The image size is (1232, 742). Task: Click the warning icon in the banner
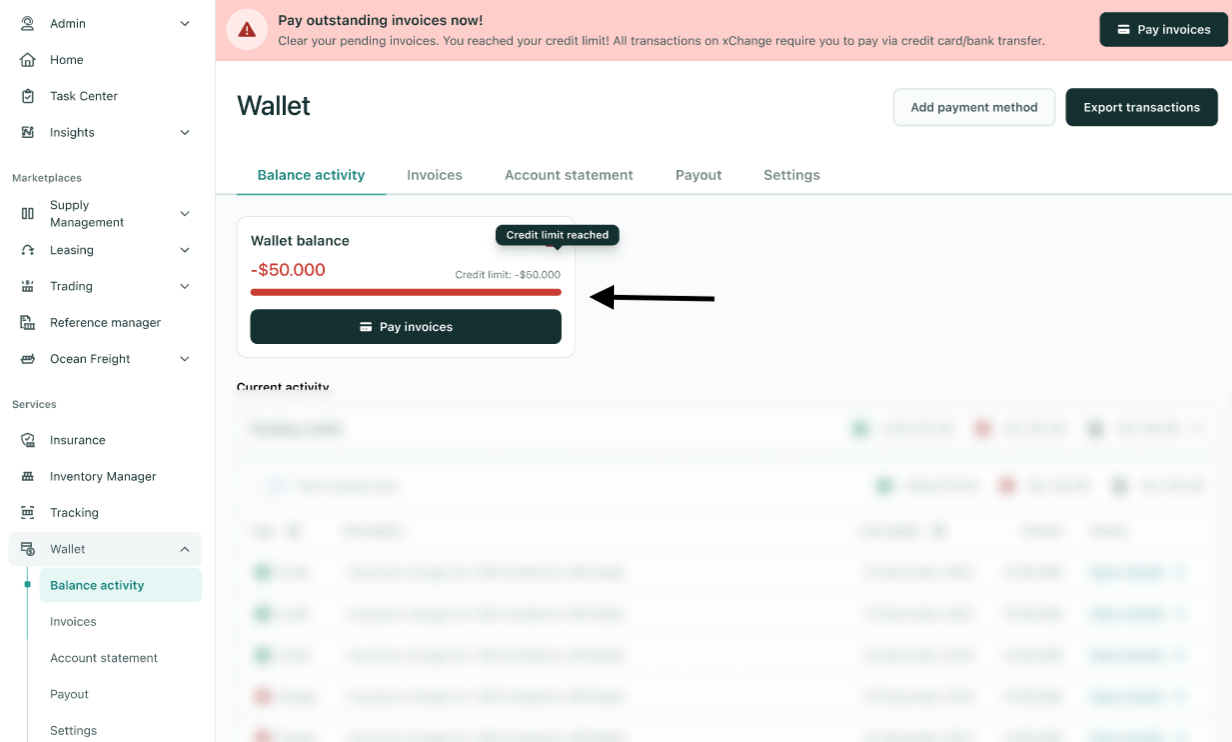point(246,29)
